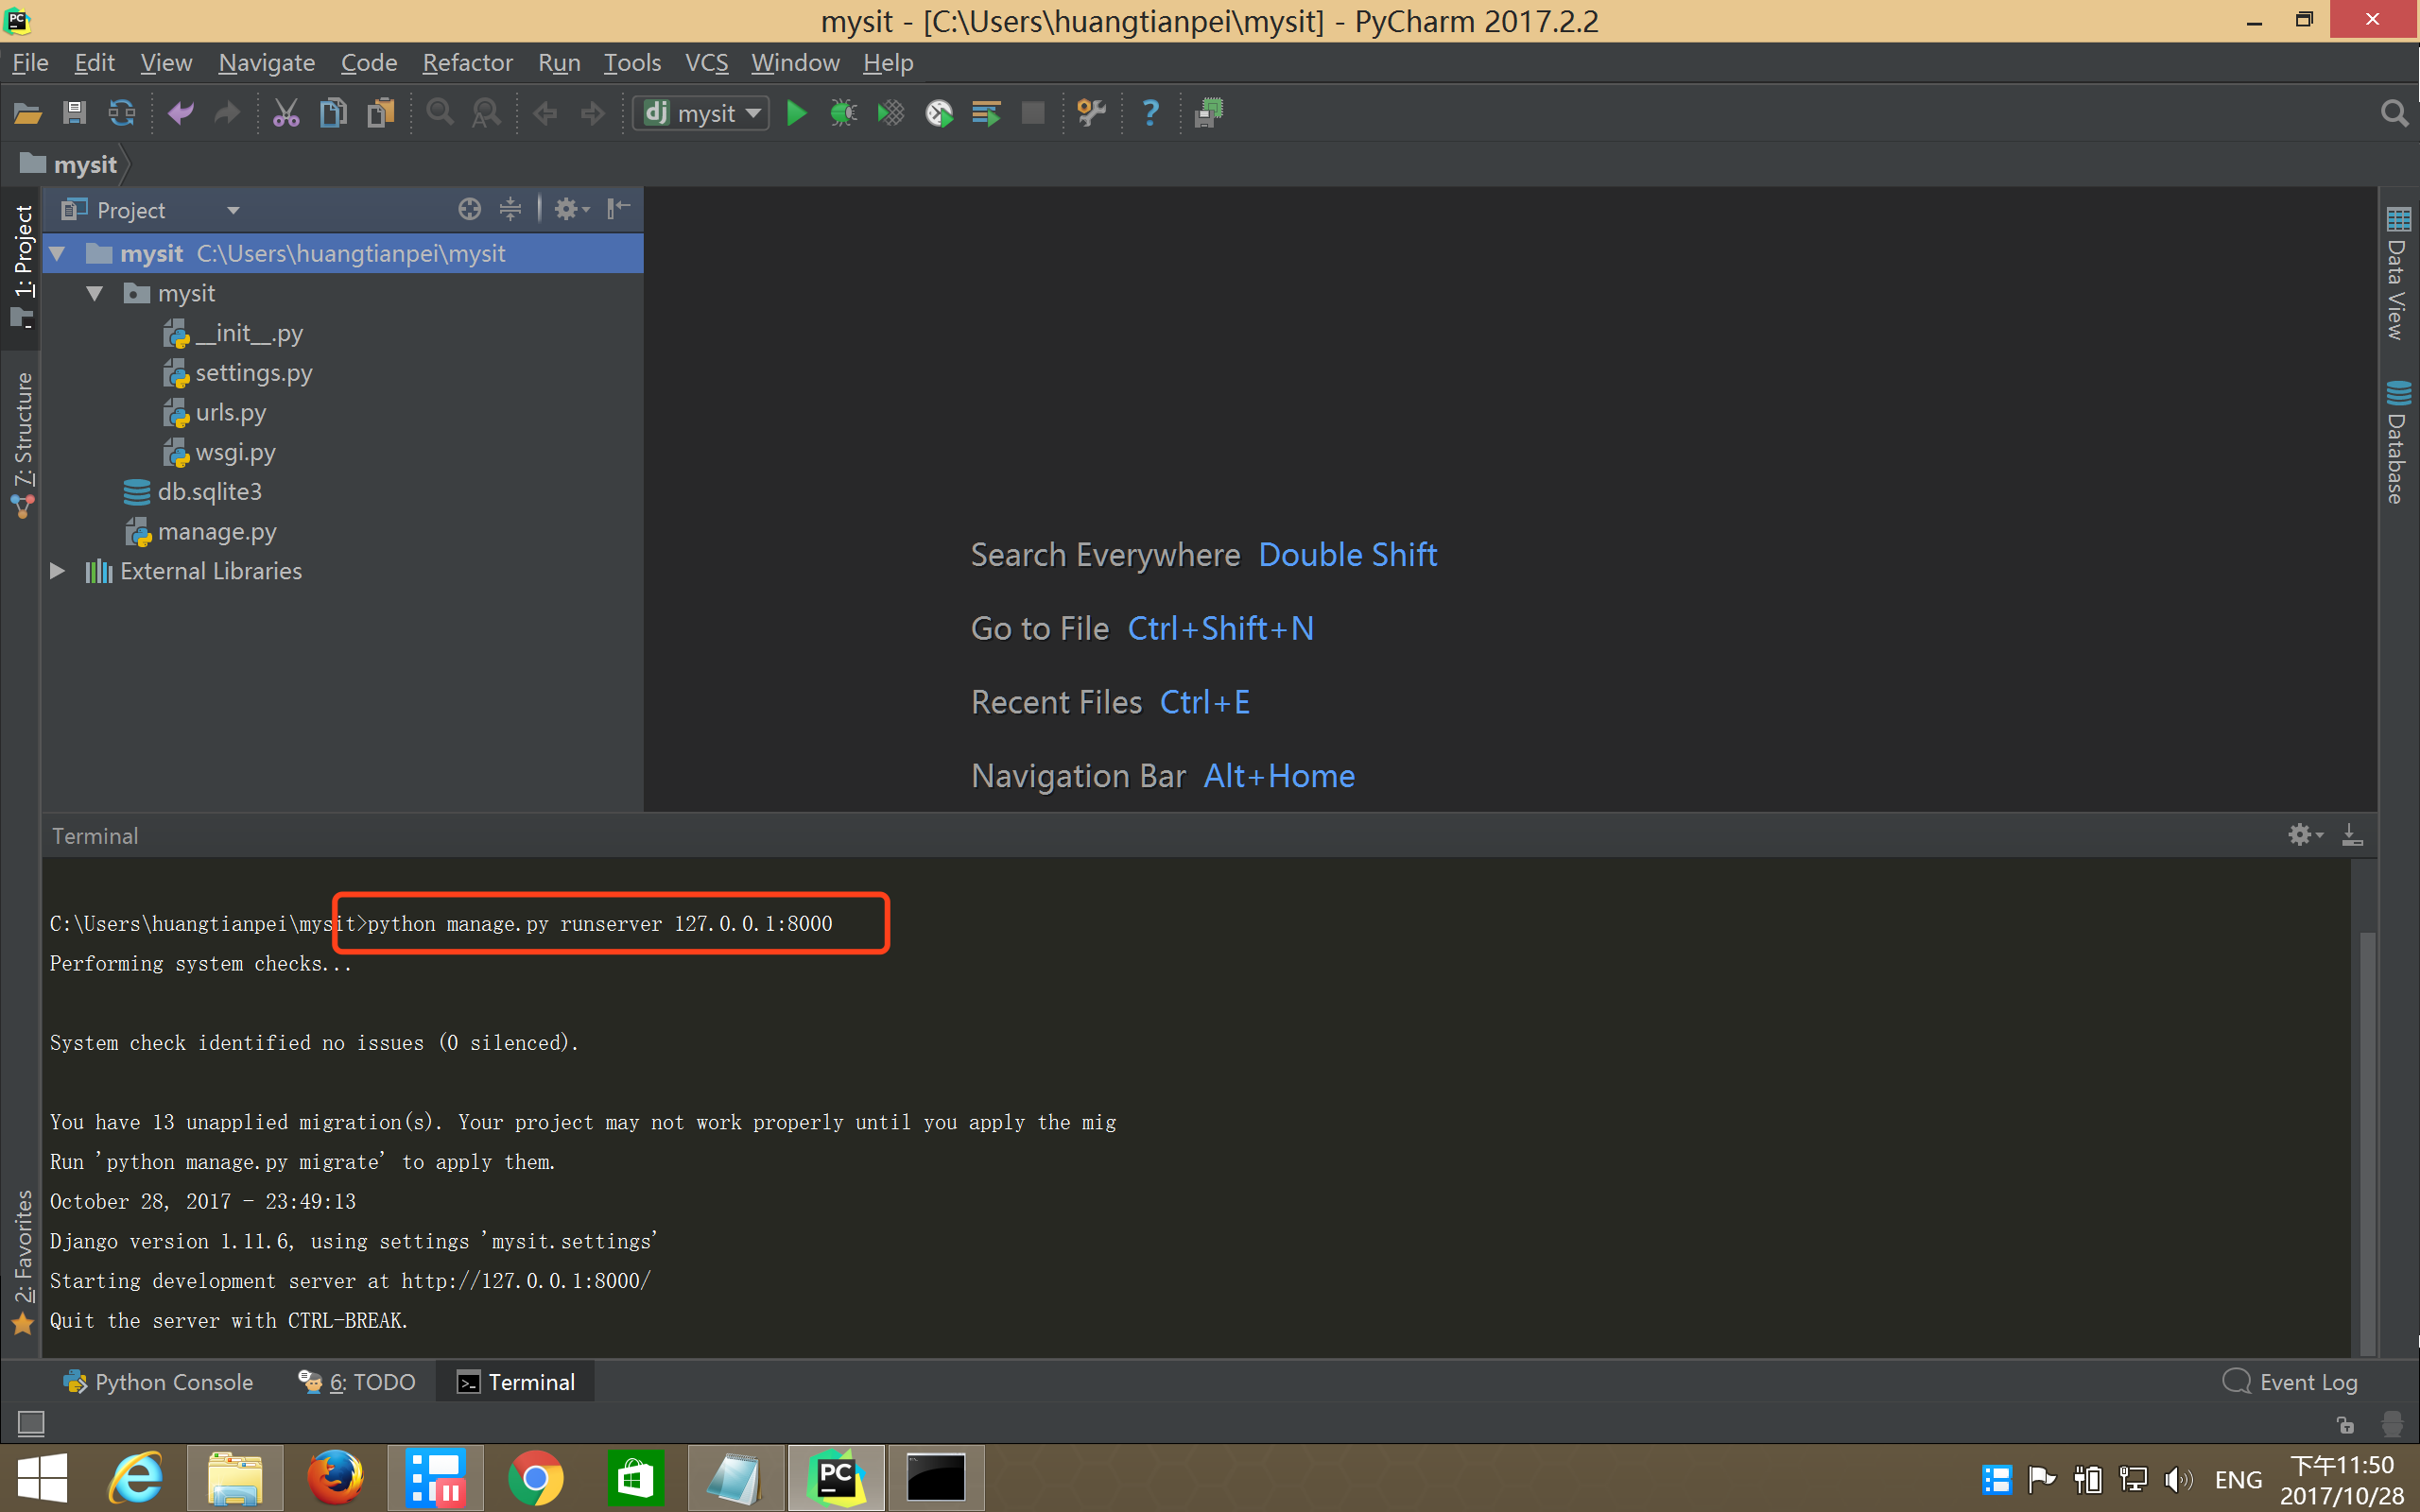Open the Tools menu
This screenshot has height=1512, width=2420.
pos(632,63)
